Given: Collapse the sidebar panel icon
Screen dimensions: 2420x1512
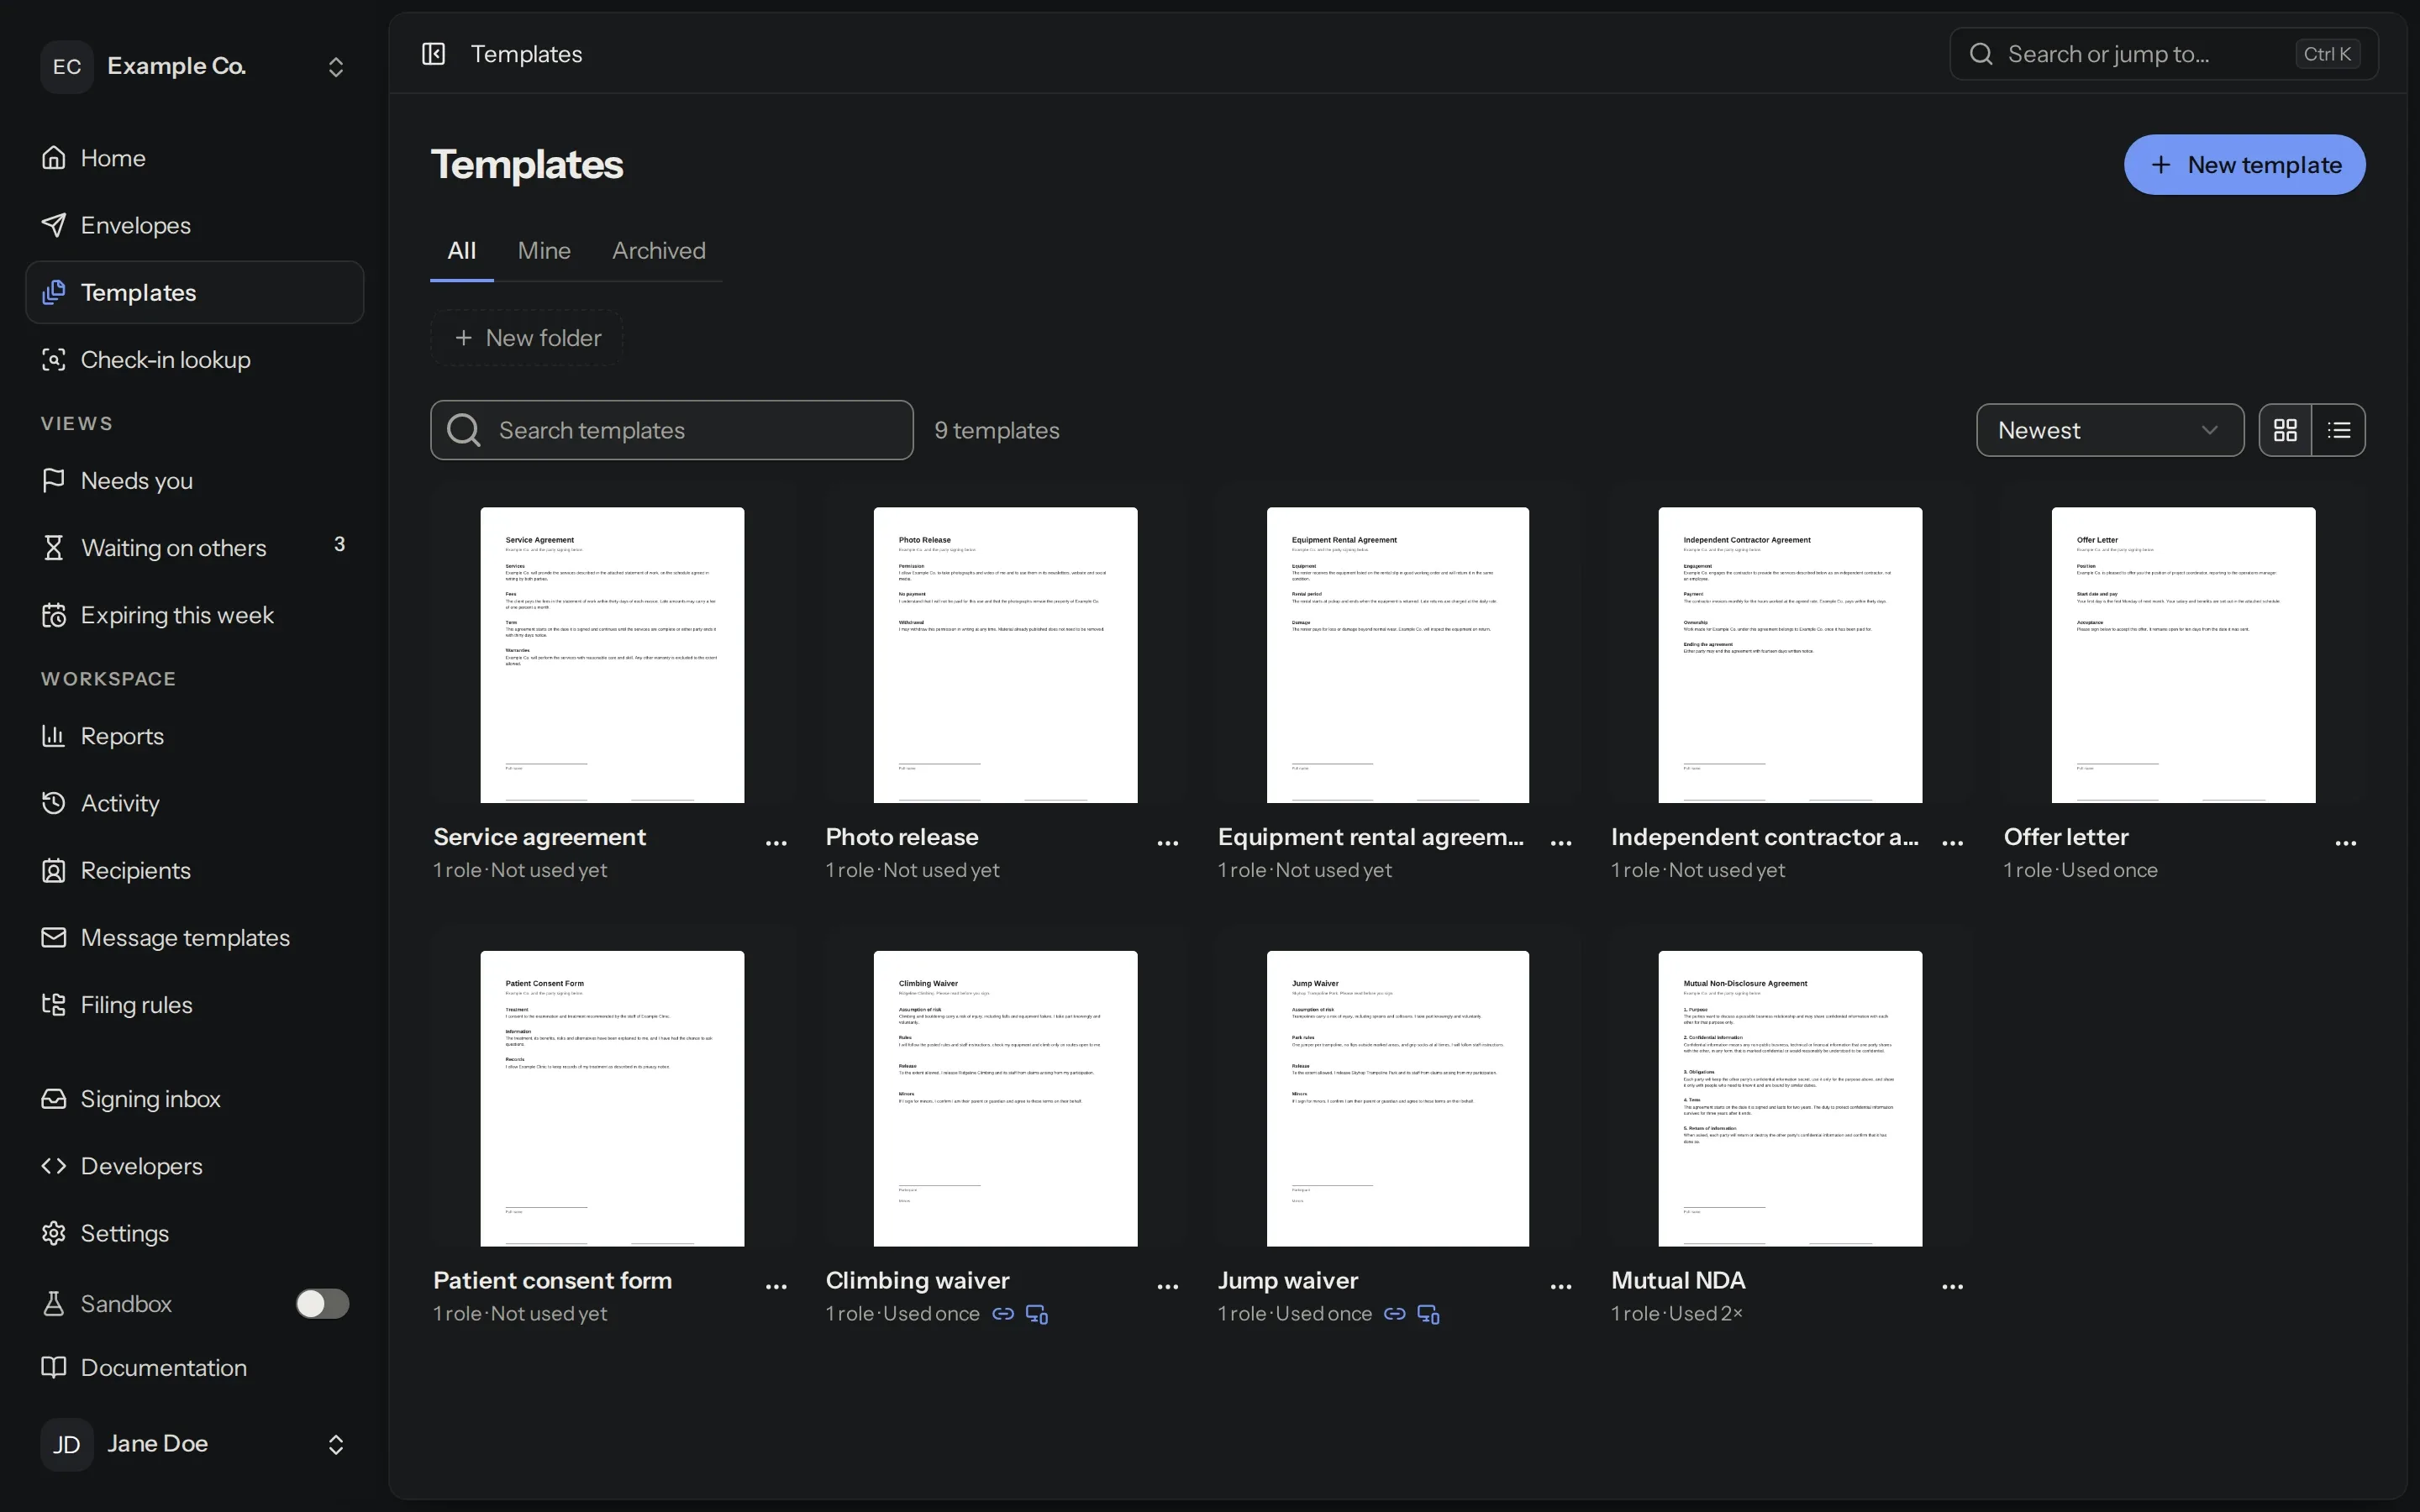Looking at the screenshot, I should click(x=433, y=54).
